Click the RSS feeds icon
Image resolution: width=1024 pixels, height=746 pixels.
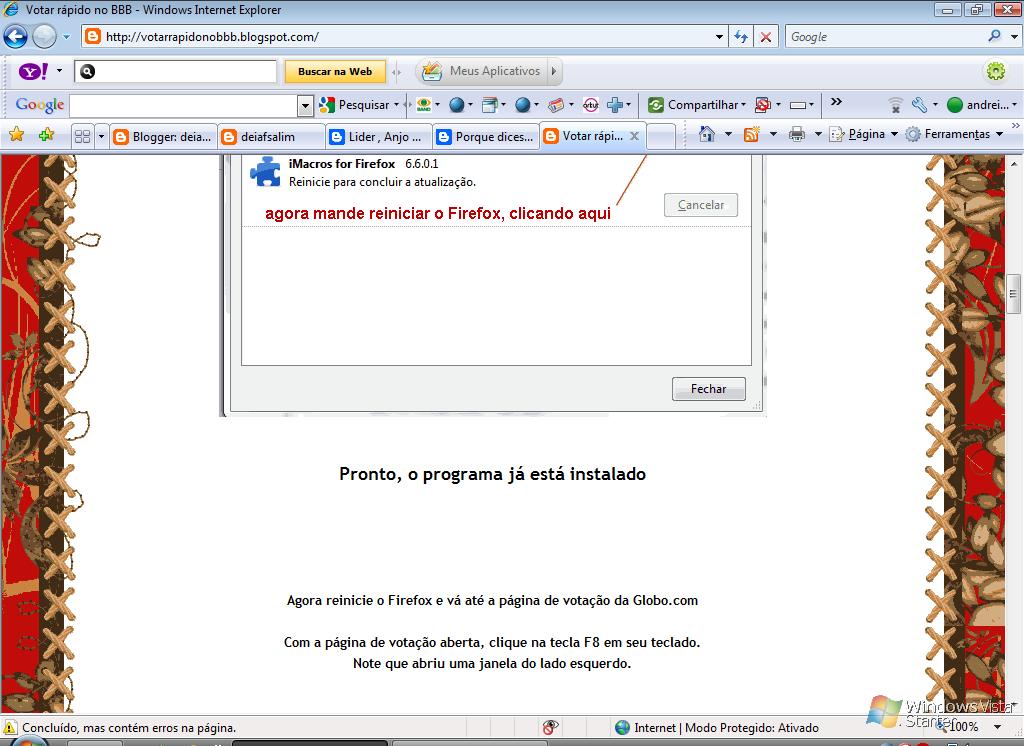752,134
